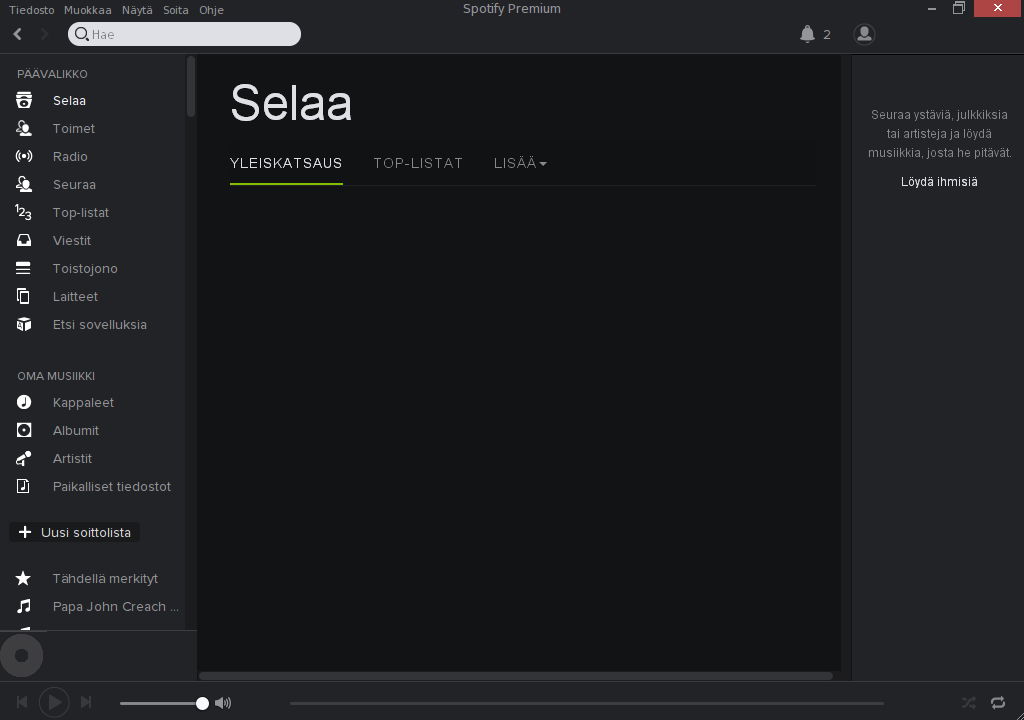This screenshot has height=720, width=1024.
Task: Click the Löydä ihmisiä link
Action: (939, 182)
